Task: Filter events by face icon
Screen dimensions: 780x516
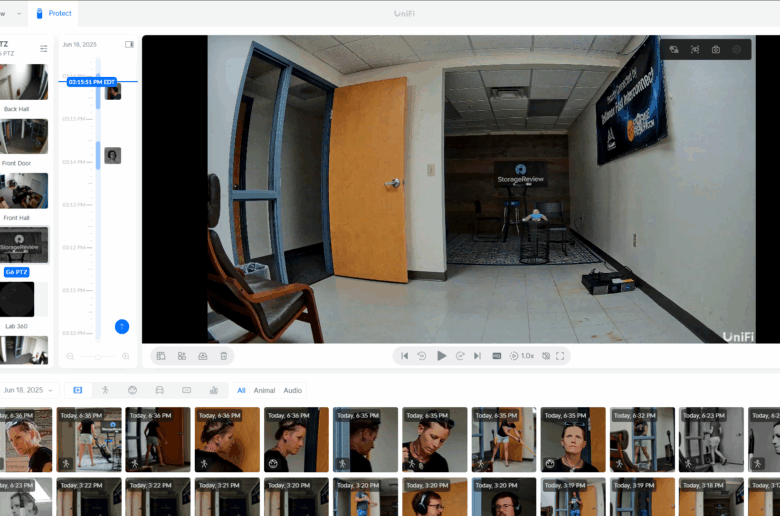Action: coord(132,390)
